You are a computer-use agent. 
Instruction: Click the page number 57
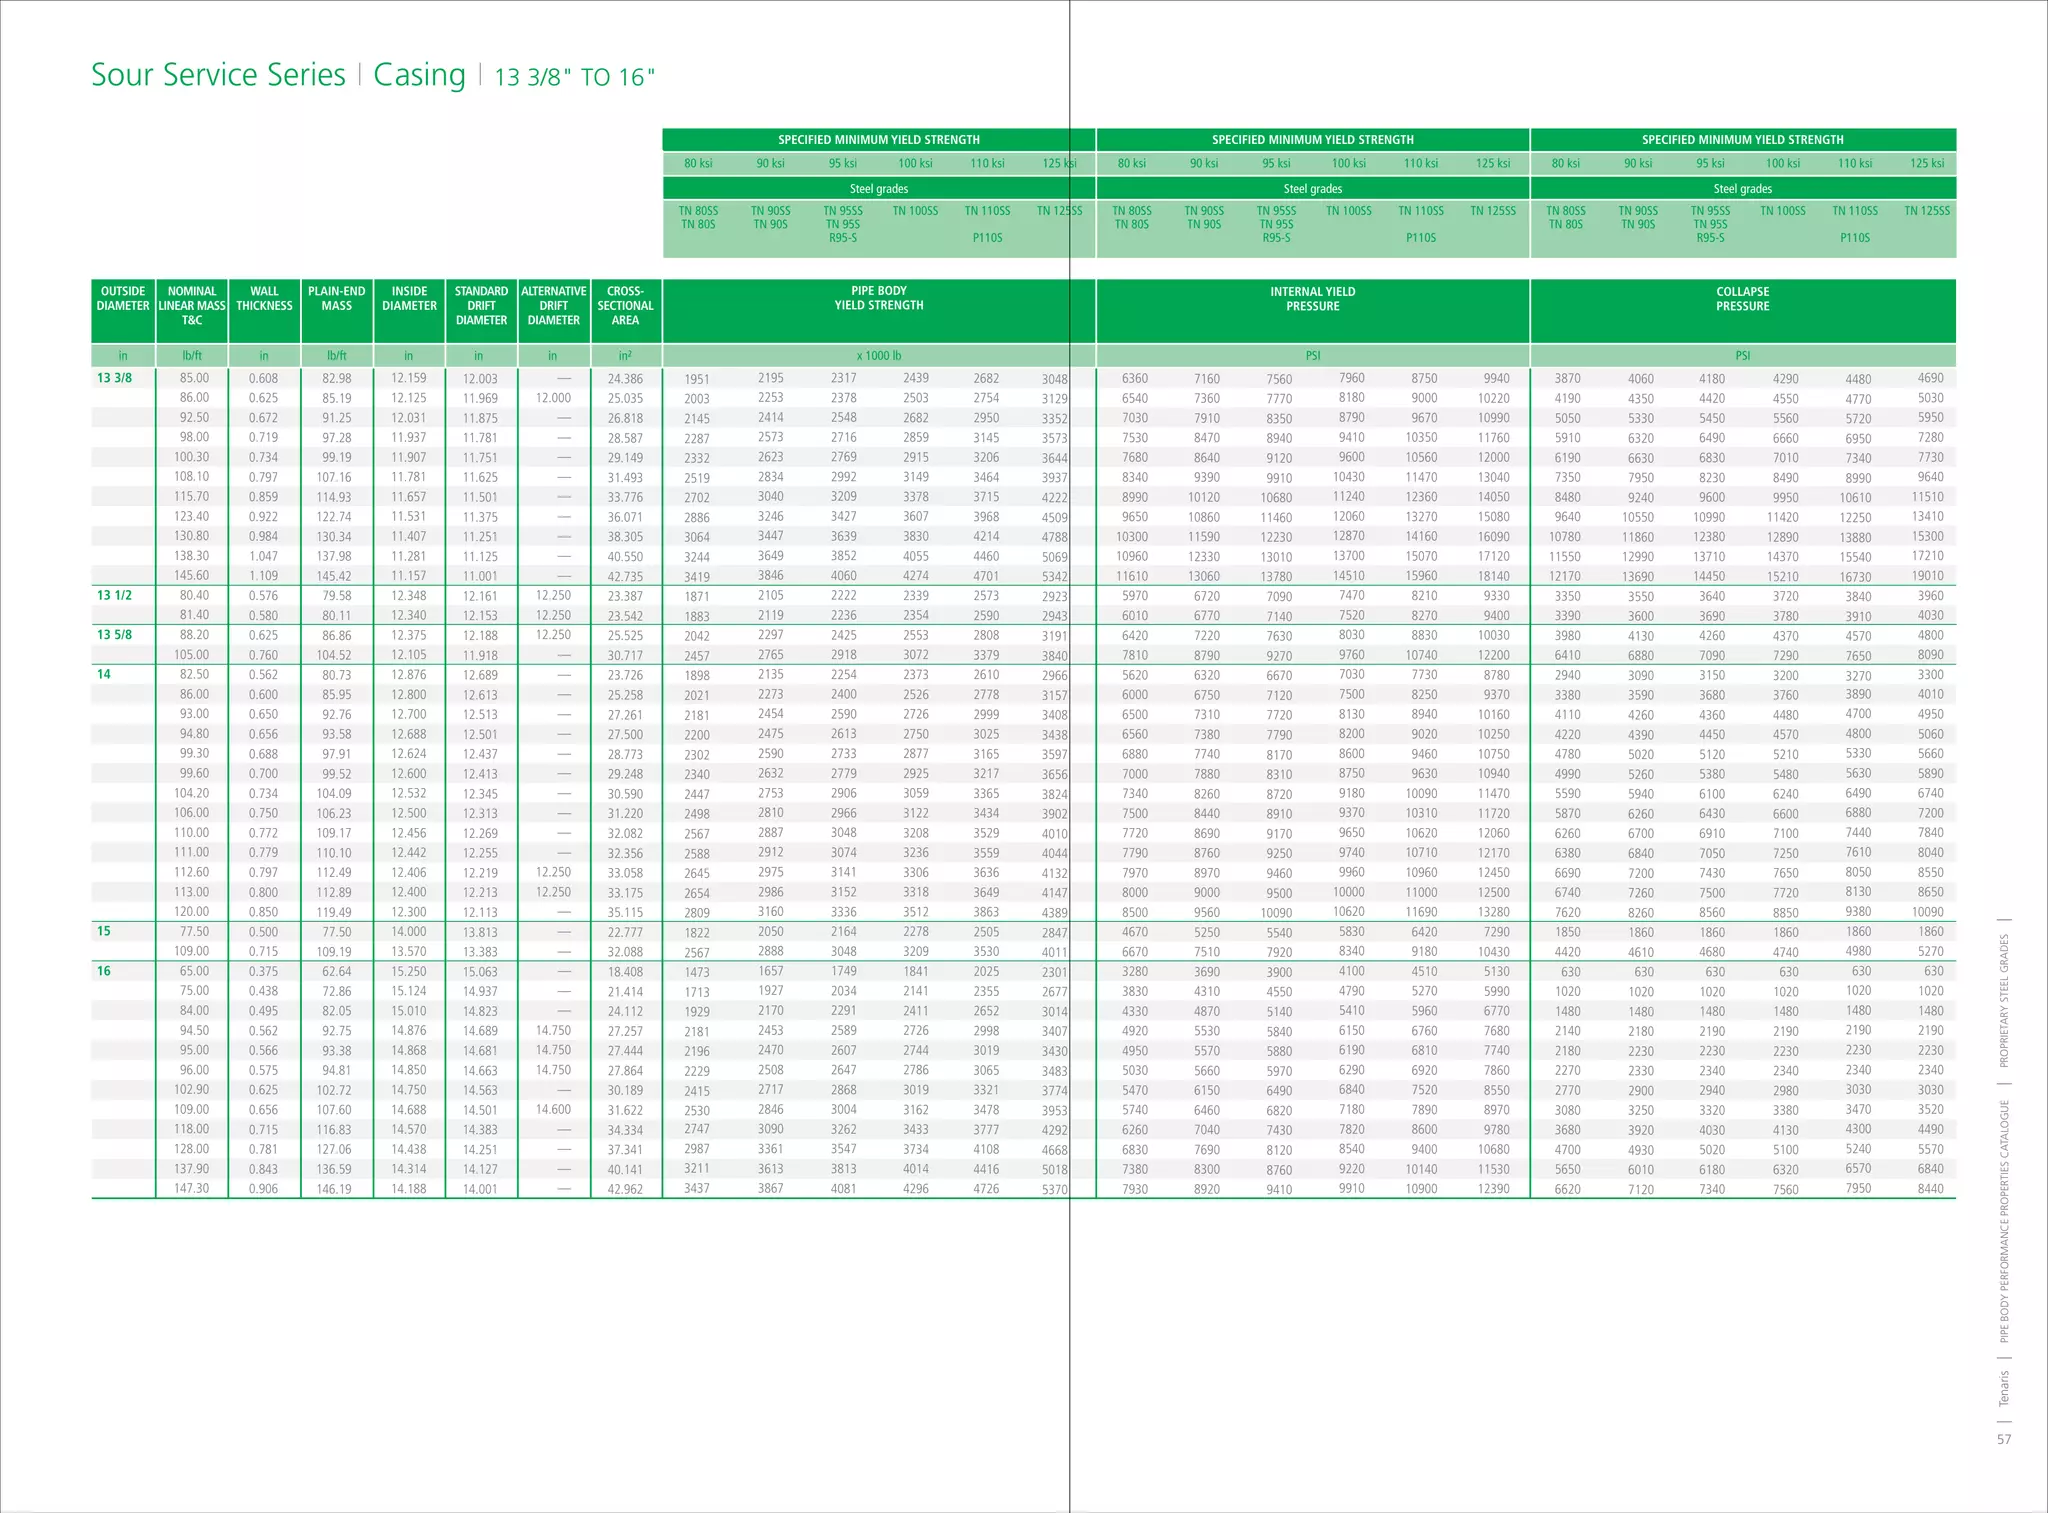click(2004, 1439)
